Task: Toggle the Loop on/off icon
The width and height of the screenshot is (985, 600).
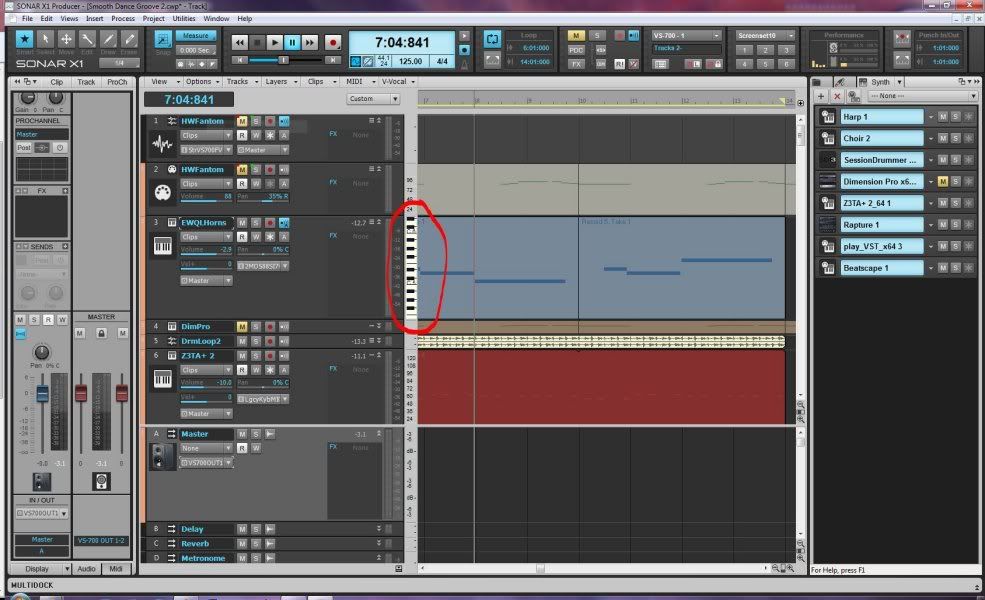Action: pos(492,40)
